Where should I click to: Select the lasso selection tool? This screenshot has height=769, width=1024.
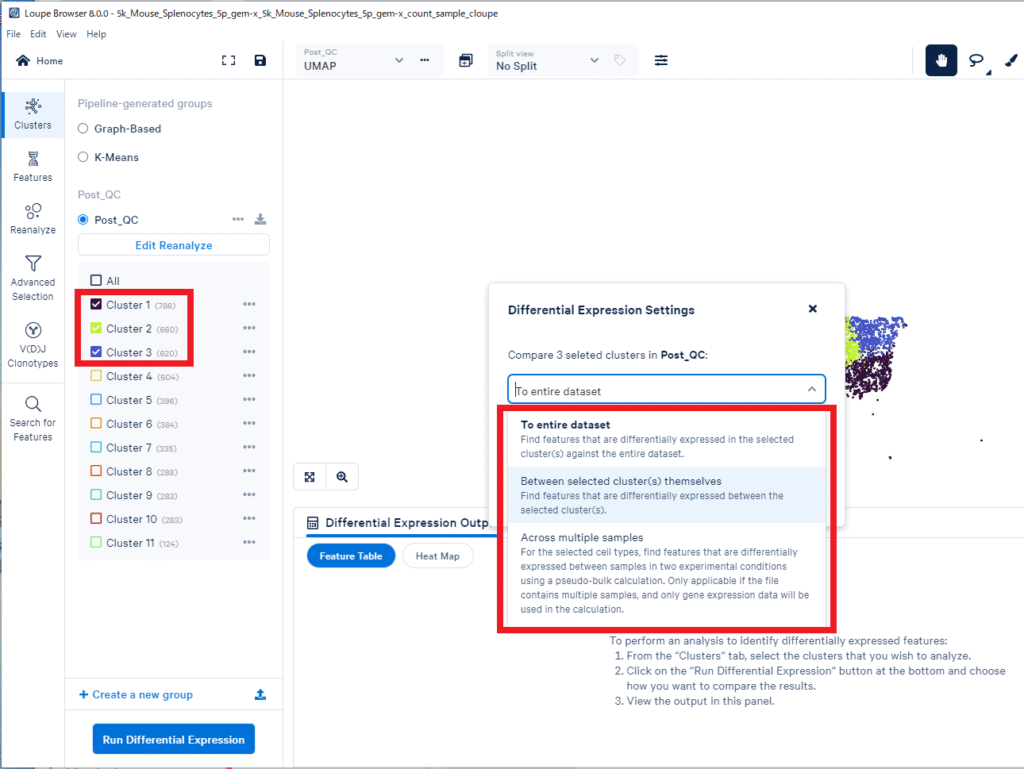coord(976,61)
